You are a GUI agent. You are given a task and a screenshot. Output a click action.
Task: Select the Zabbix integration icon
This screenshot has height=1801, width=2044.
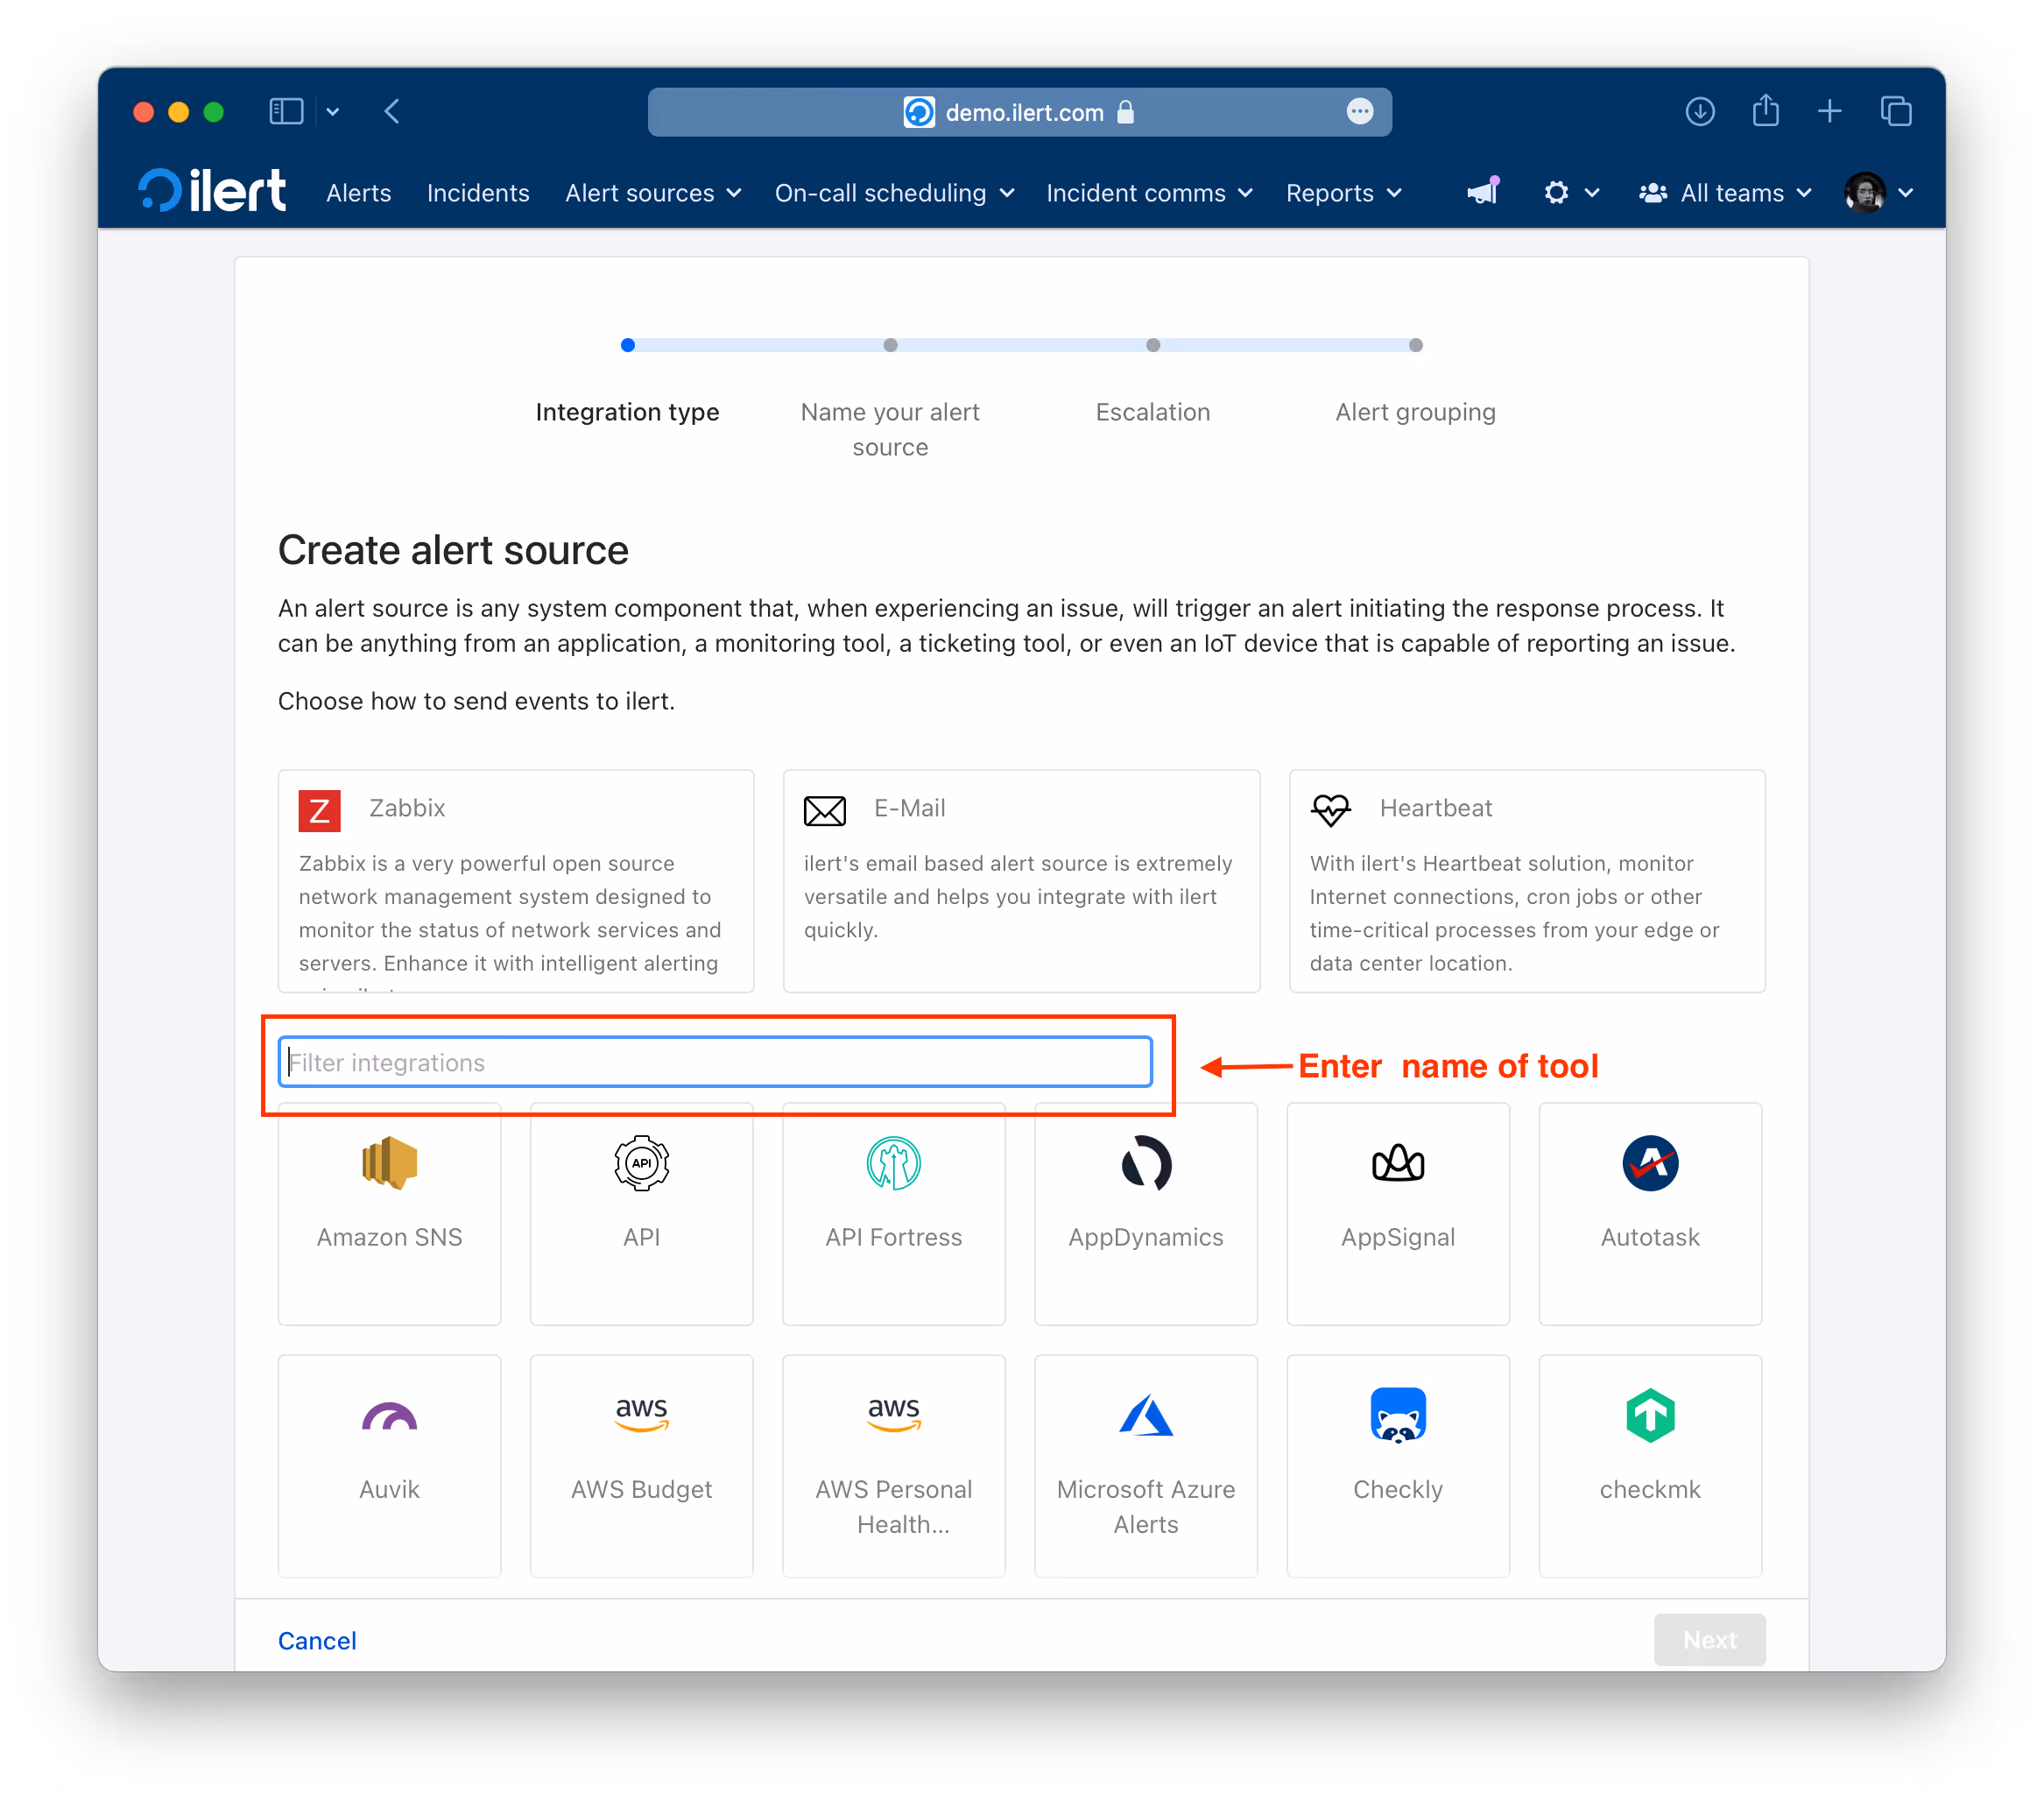pos(320,810)
